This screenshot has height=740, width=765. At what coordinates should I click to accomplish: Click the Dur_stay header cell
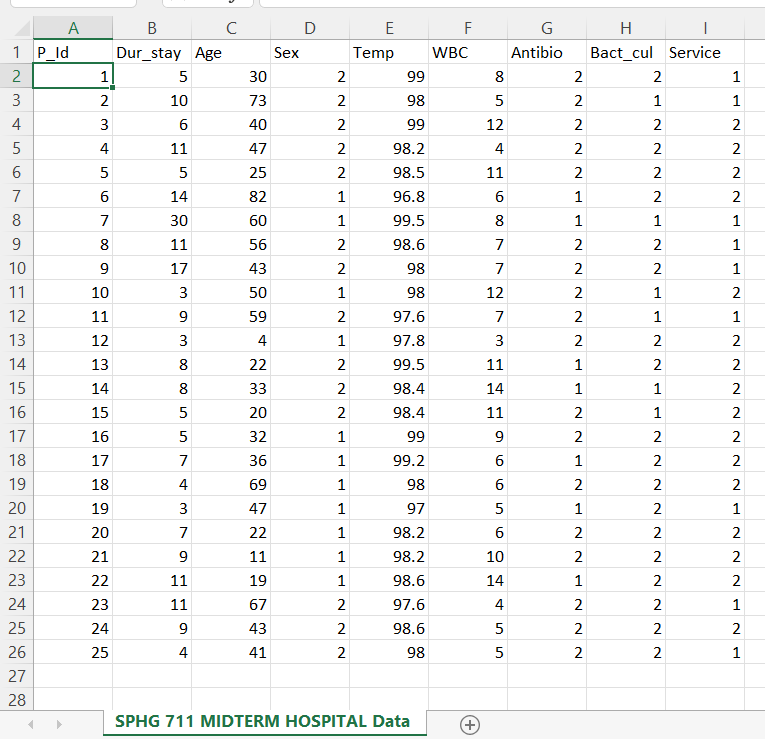pyautogui.click(x=152, y=52)
